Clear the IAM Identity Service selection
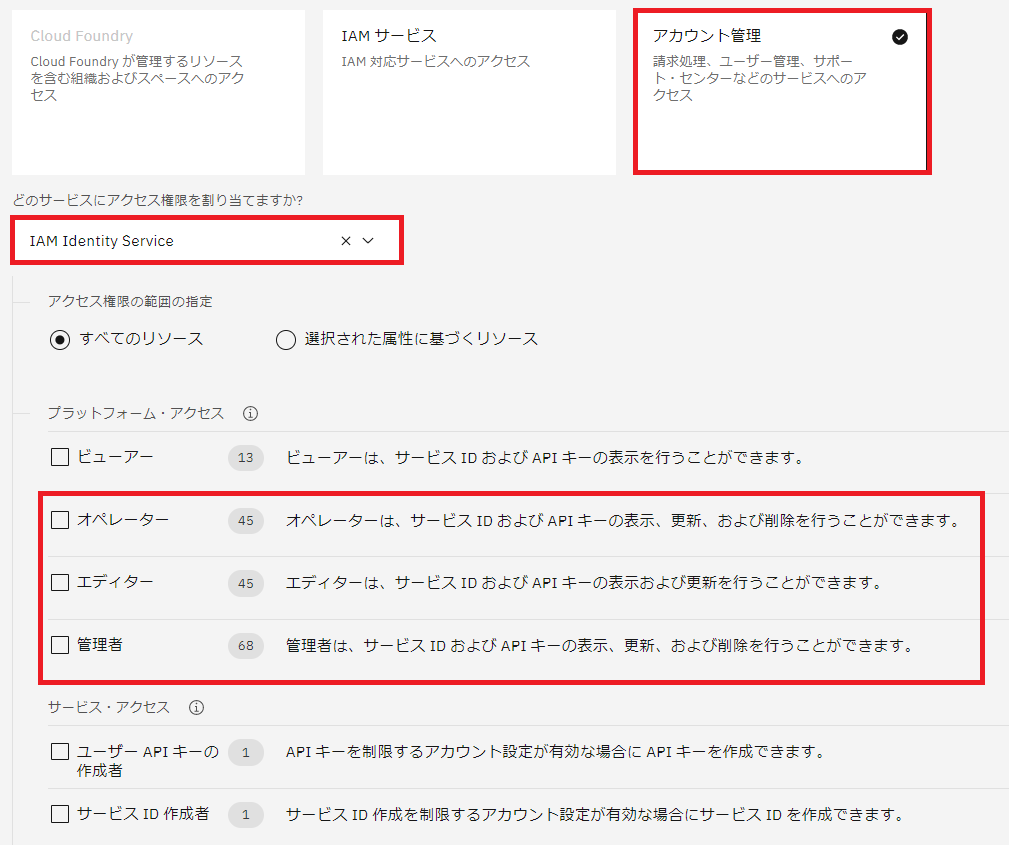Screen dimensions: 1009x845 pyautogui.click(x=346, y=241)
